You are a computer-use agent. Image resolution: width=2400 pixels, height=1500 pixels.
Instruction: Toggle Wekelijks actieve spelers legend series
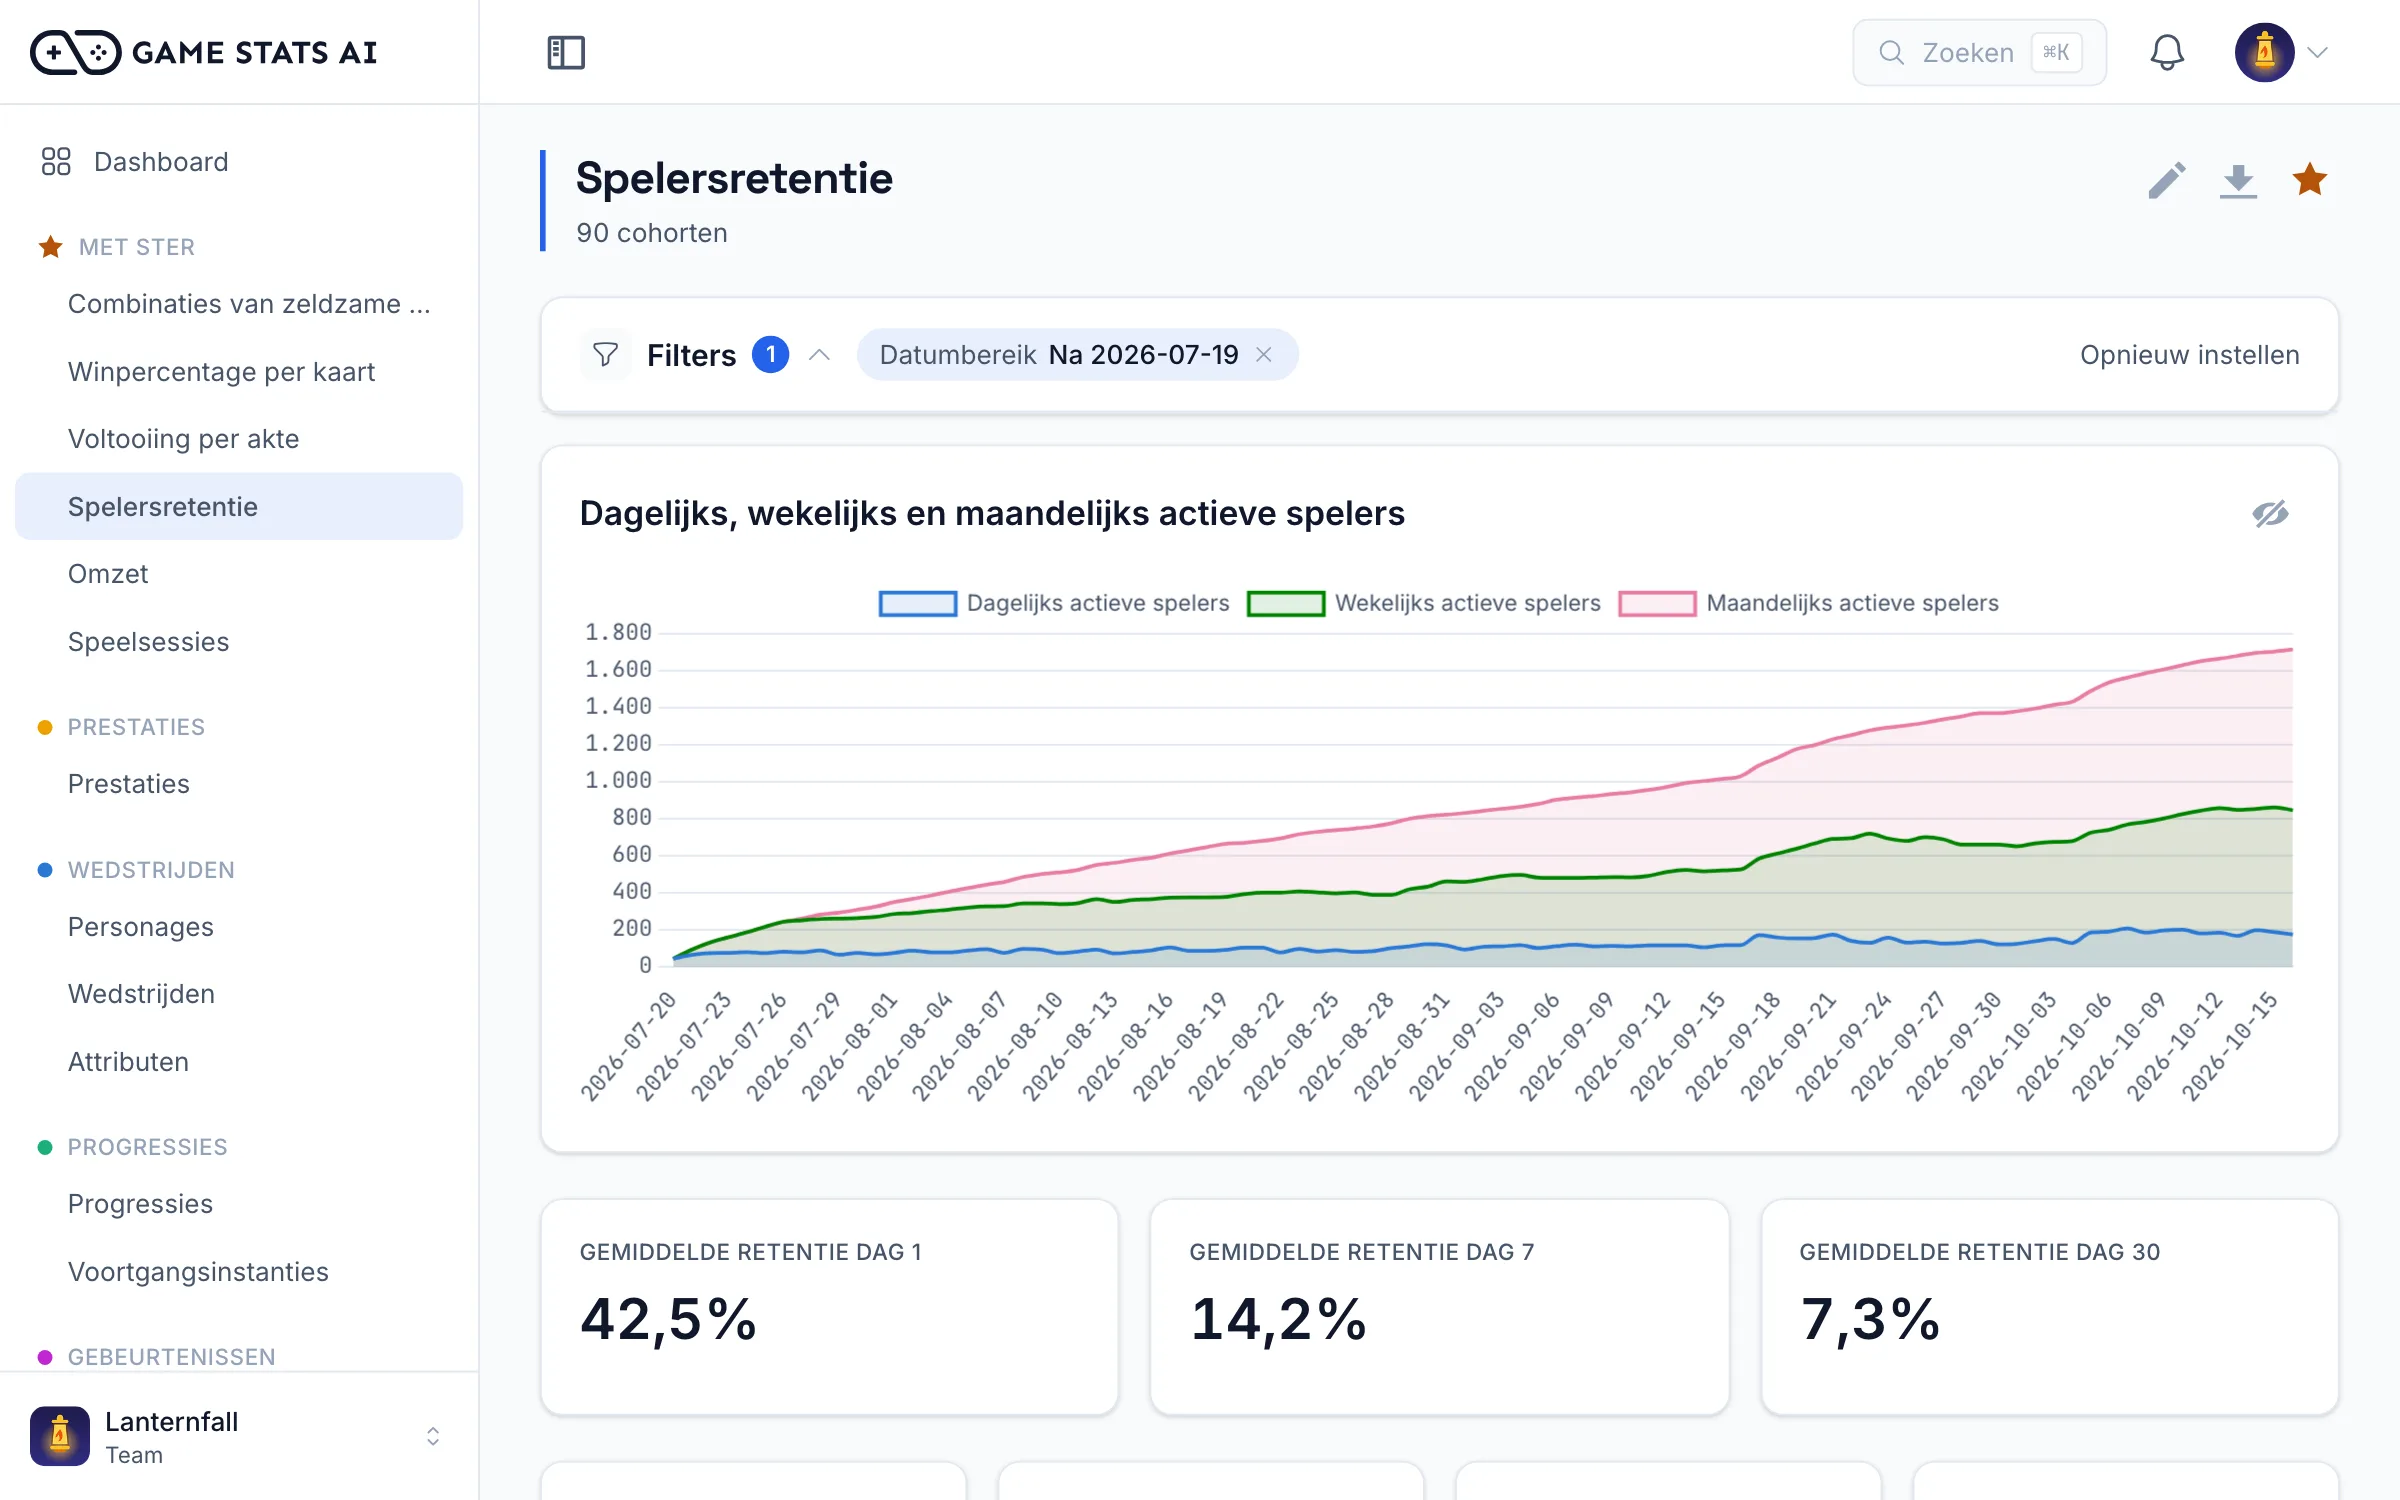pos(1424,603)
